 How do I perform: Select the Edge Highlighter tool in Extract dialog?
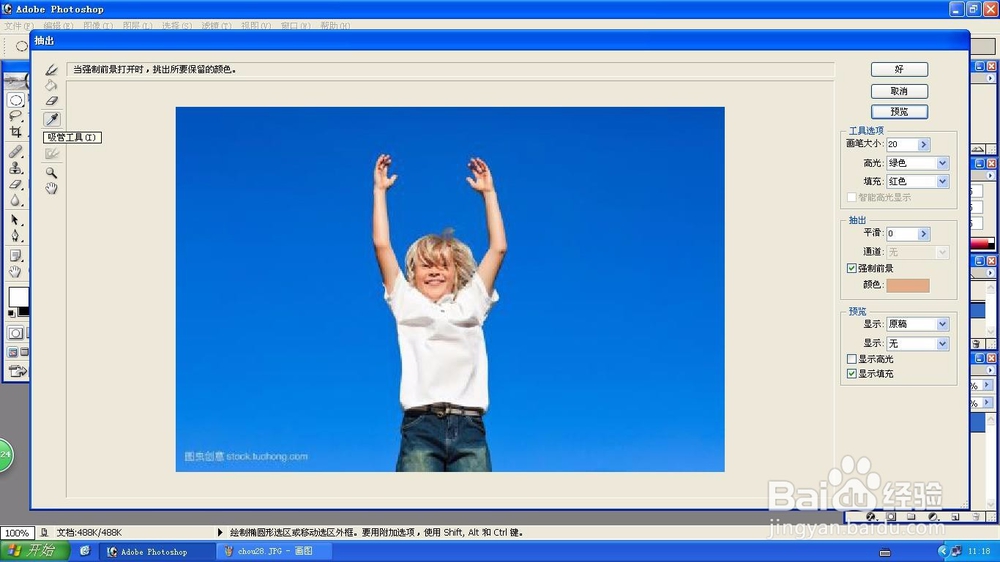pyautogui.click(x=52, y=70)
